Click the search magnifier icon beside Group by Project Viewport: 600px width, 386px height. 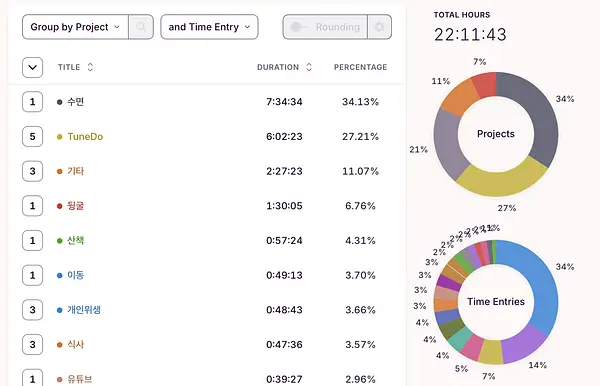(x=141, y=27)
